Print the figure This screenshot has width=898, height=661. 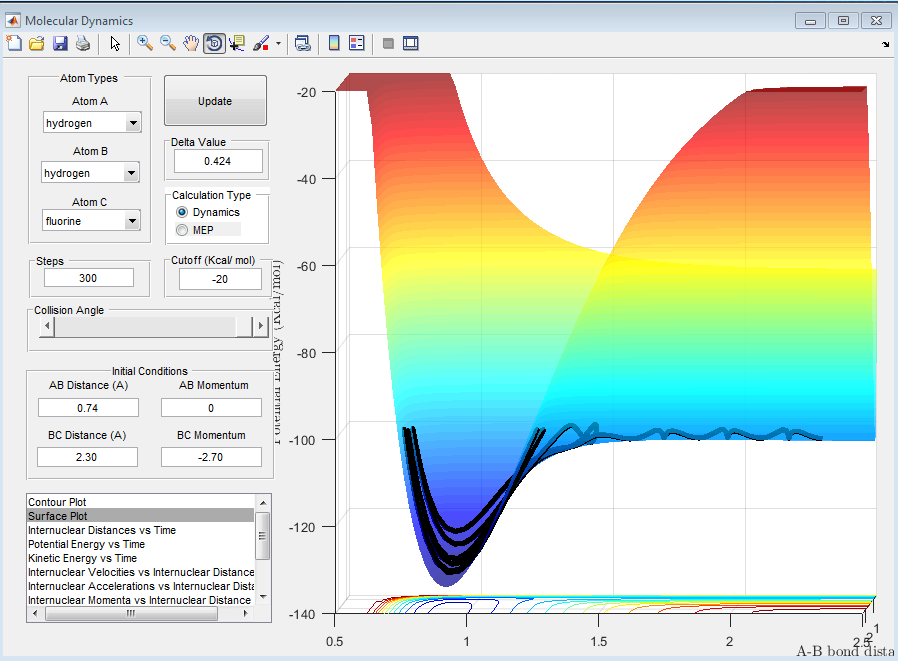click(x=83, y=43)
